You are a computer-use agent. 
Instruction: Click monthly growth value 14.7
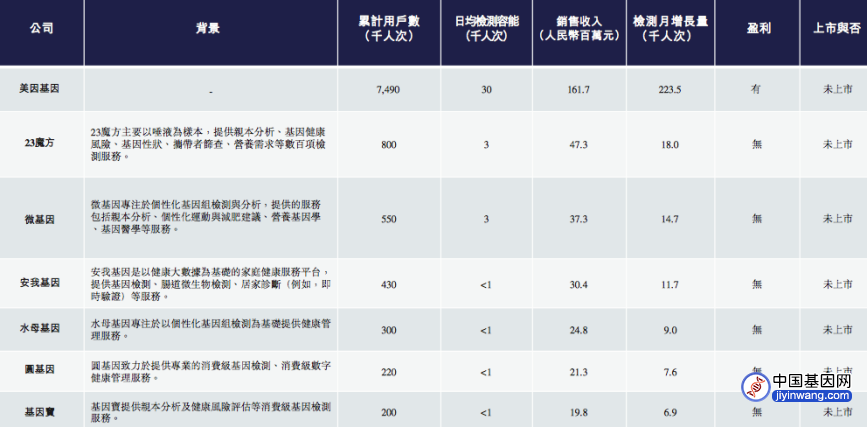tap(670, 219)
